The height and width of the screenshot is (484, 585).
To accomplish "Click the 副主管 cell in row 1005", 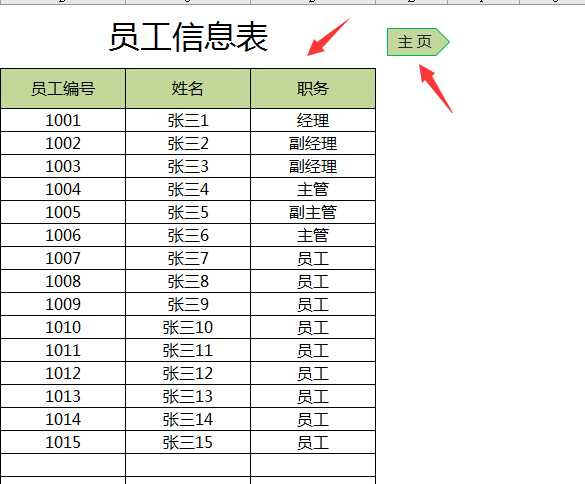I will pos(313,212).
